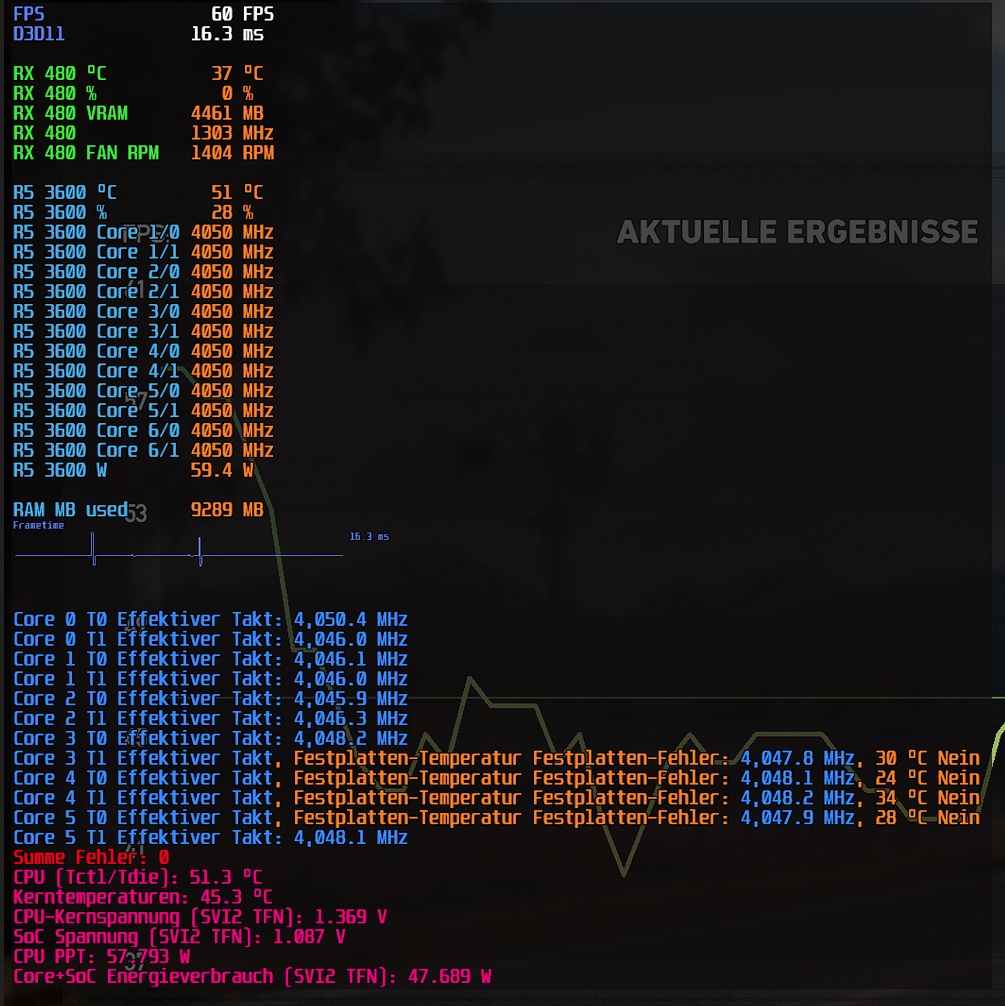Click the RX 480 FAN RPM label
Viewport: 1005px width, 1006px height.
[86, 153]
